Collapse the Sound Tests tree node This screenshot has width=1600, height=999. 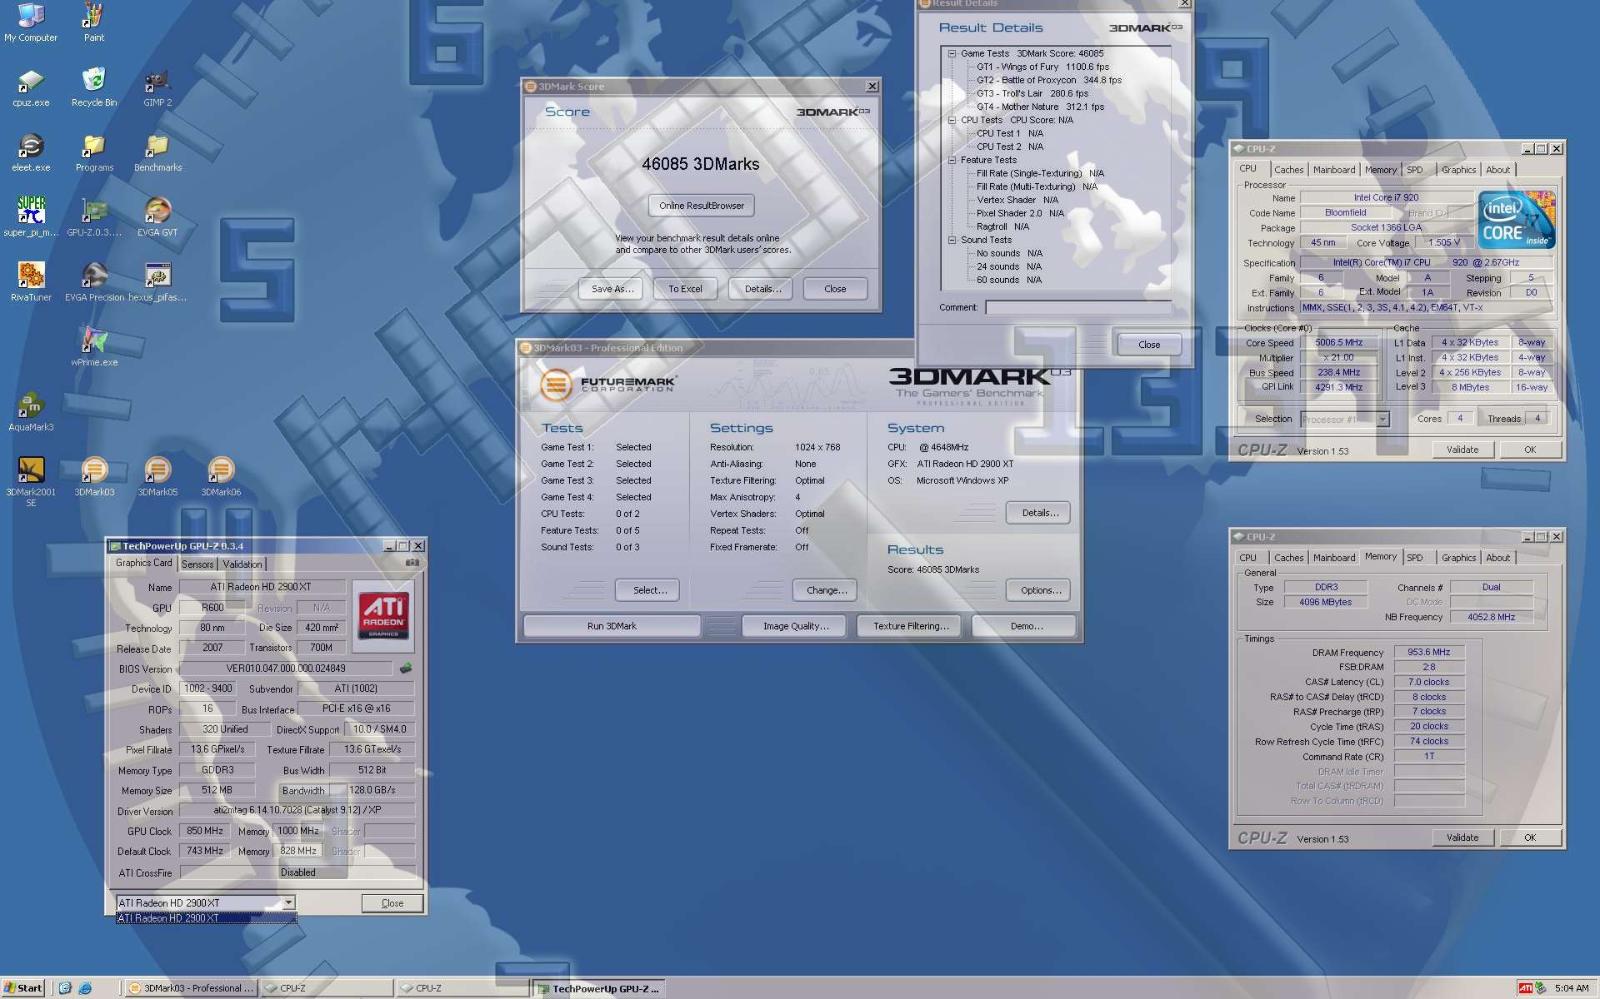click(x=952, y=240)
